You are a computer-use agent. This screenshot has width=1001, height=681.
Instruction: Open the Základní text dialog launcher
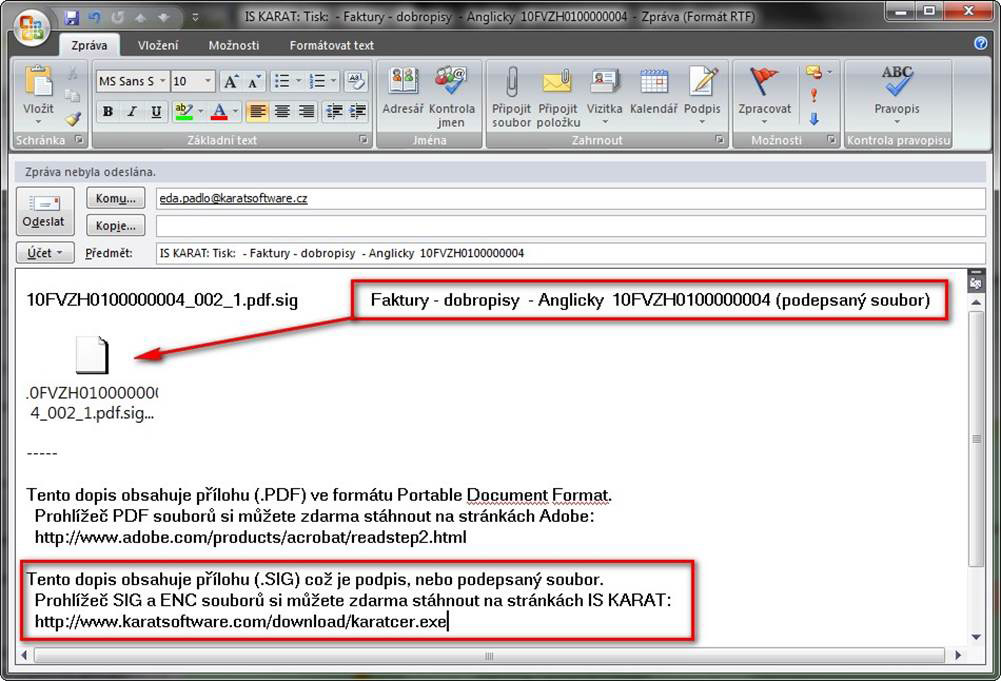(363, 140)
